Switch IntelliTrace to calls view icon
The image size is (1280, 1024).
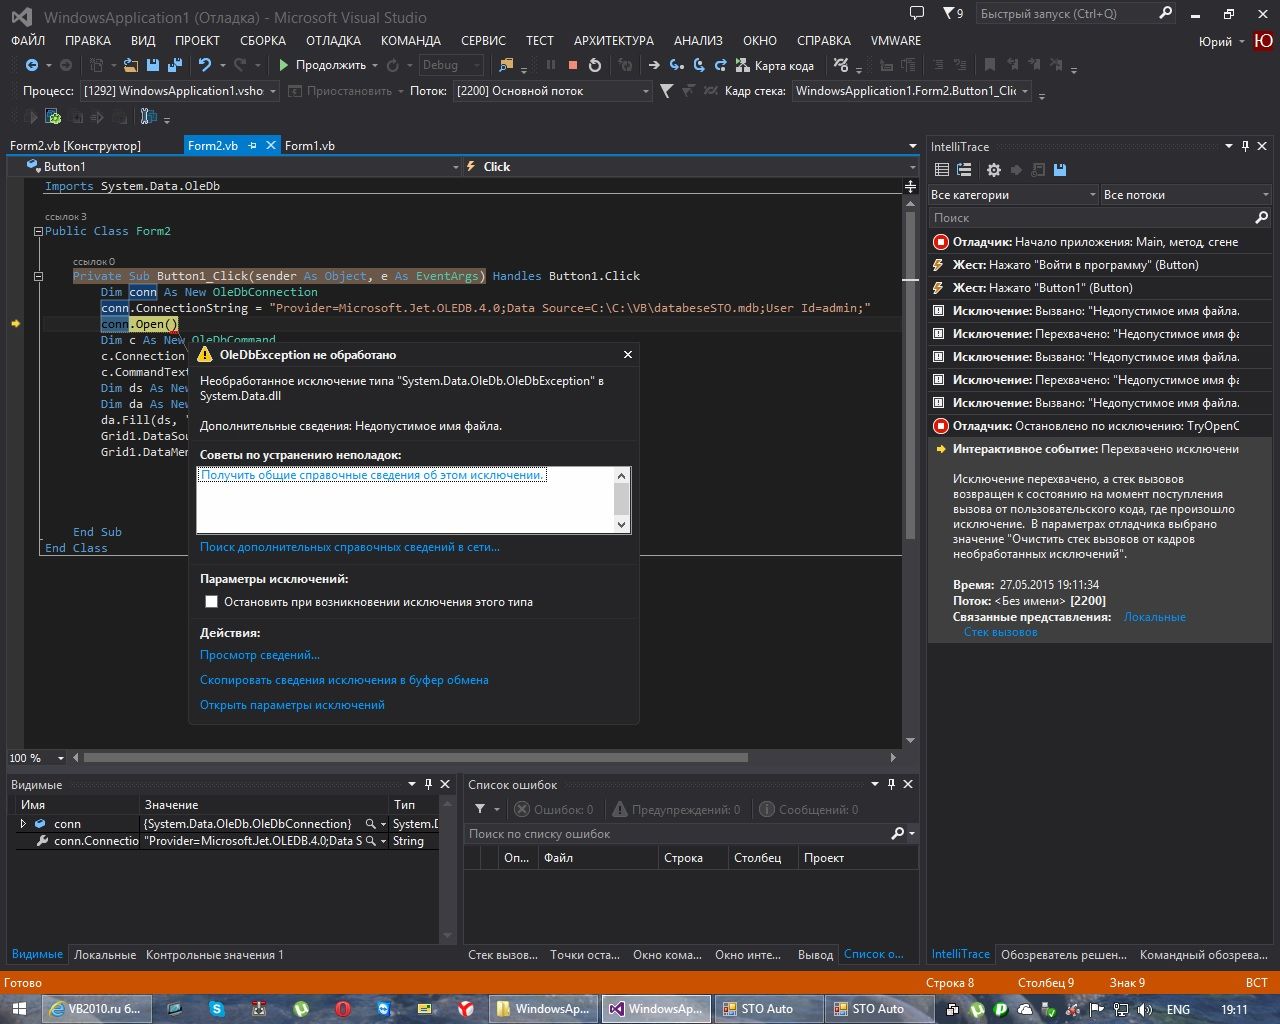964,170
